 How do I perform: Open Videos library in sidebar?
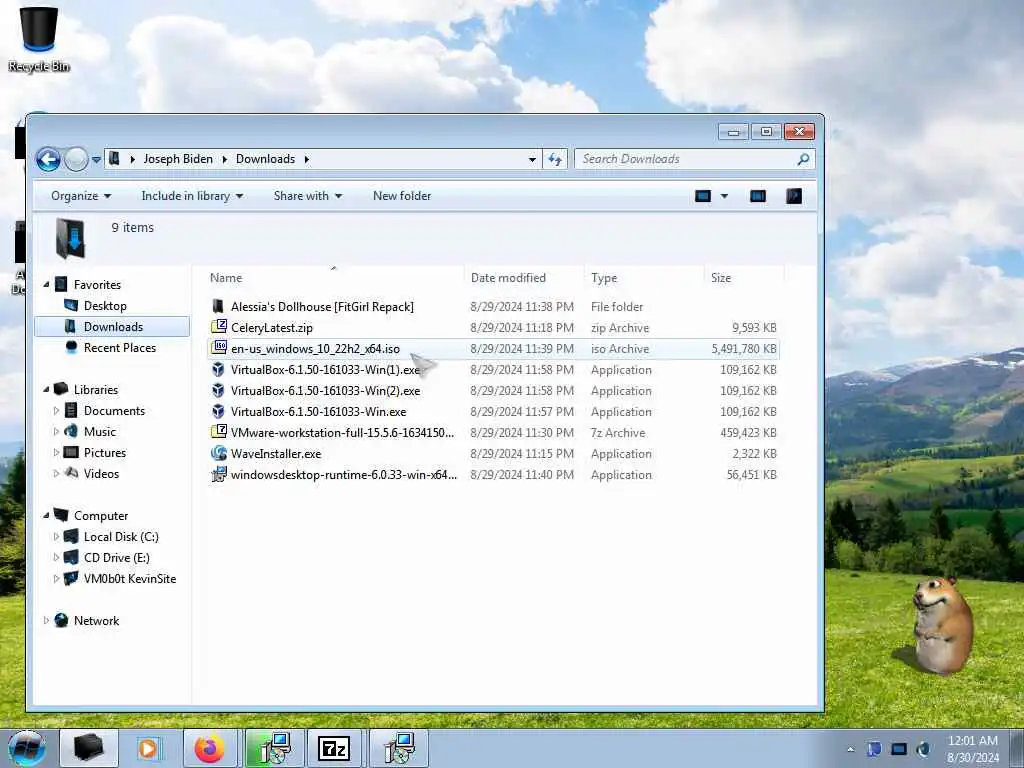tap(101, 473)
